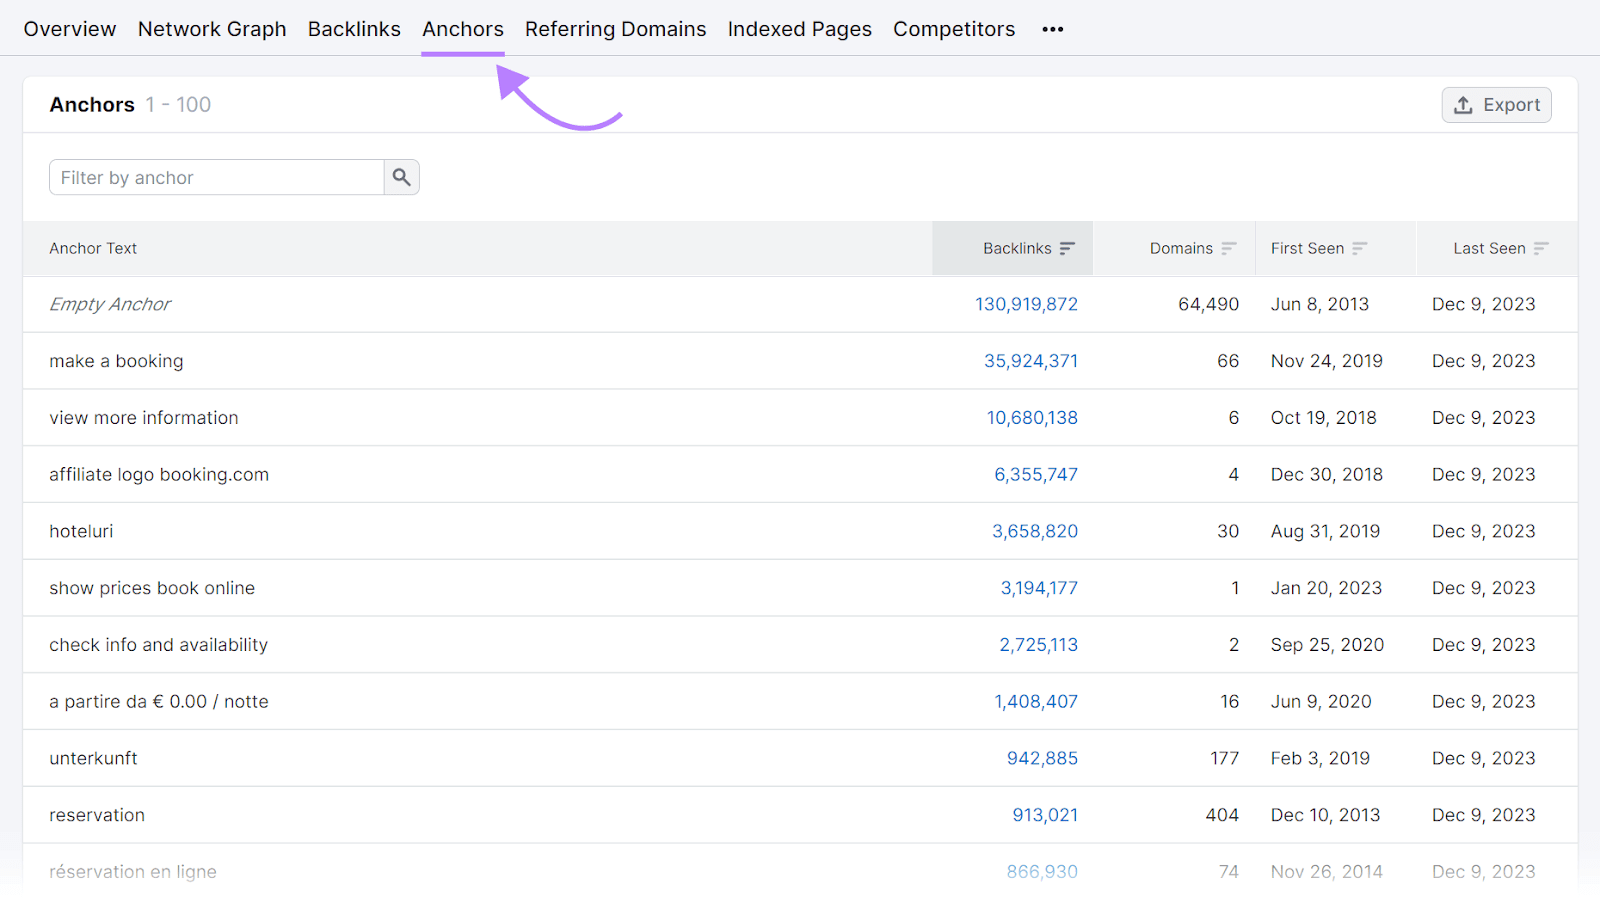
Task: Click first seen date Oct 19, 2018
Action: [x=1324, y=418]
